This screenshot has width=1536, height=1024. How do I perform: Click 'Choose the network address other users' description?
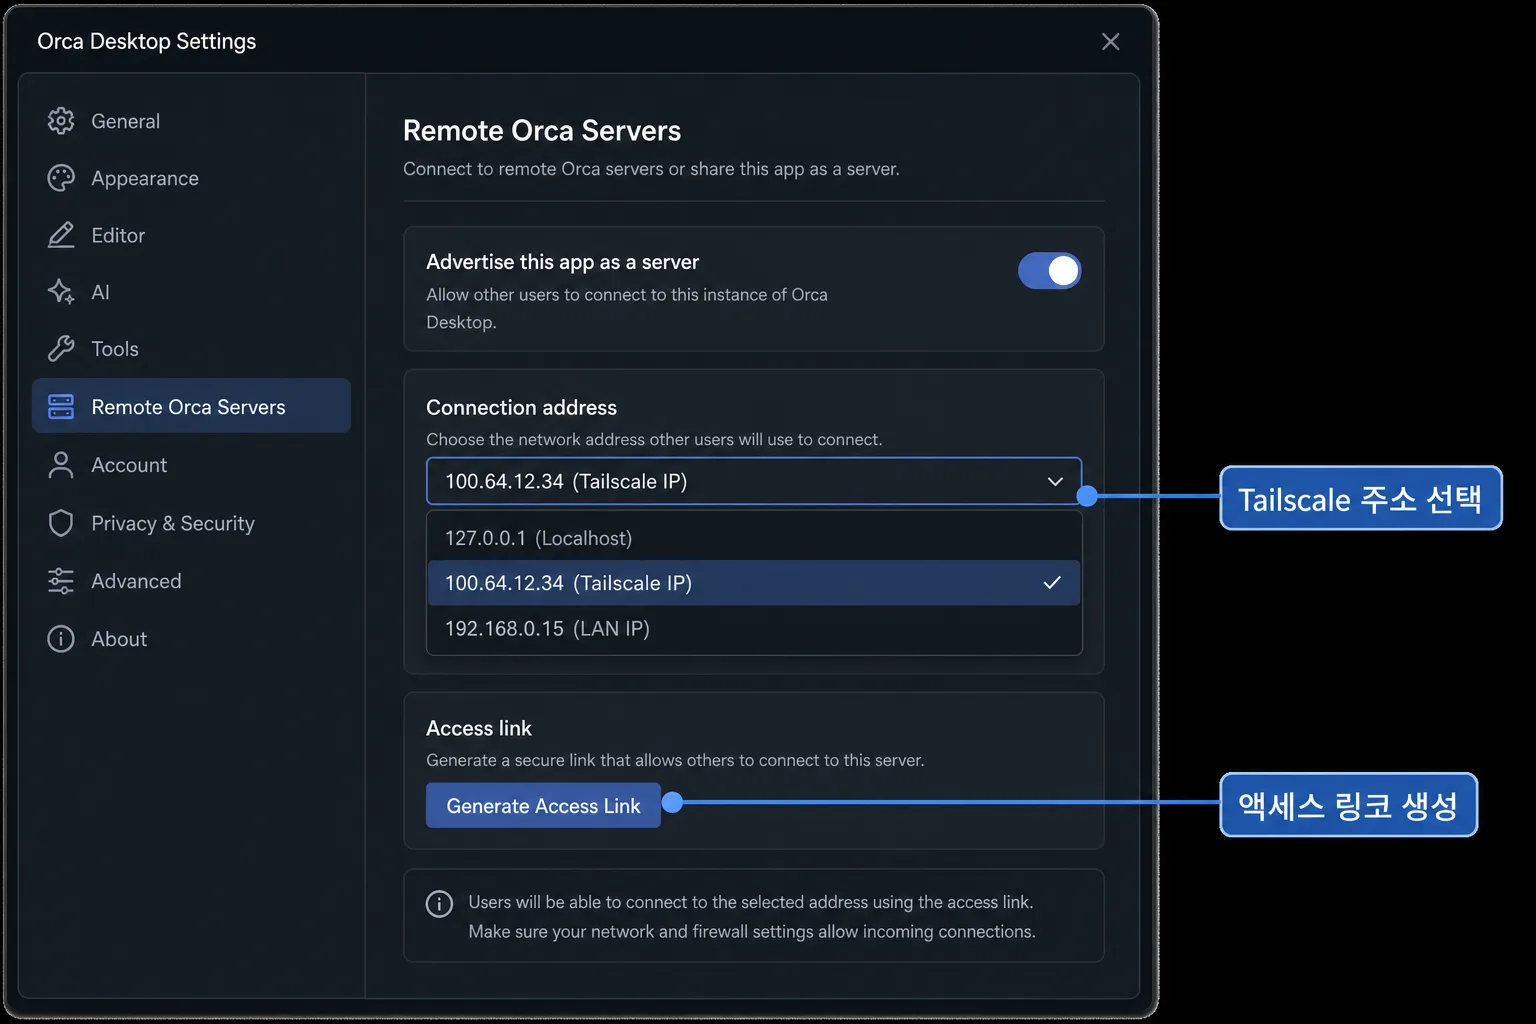click(x=654, y=439)
